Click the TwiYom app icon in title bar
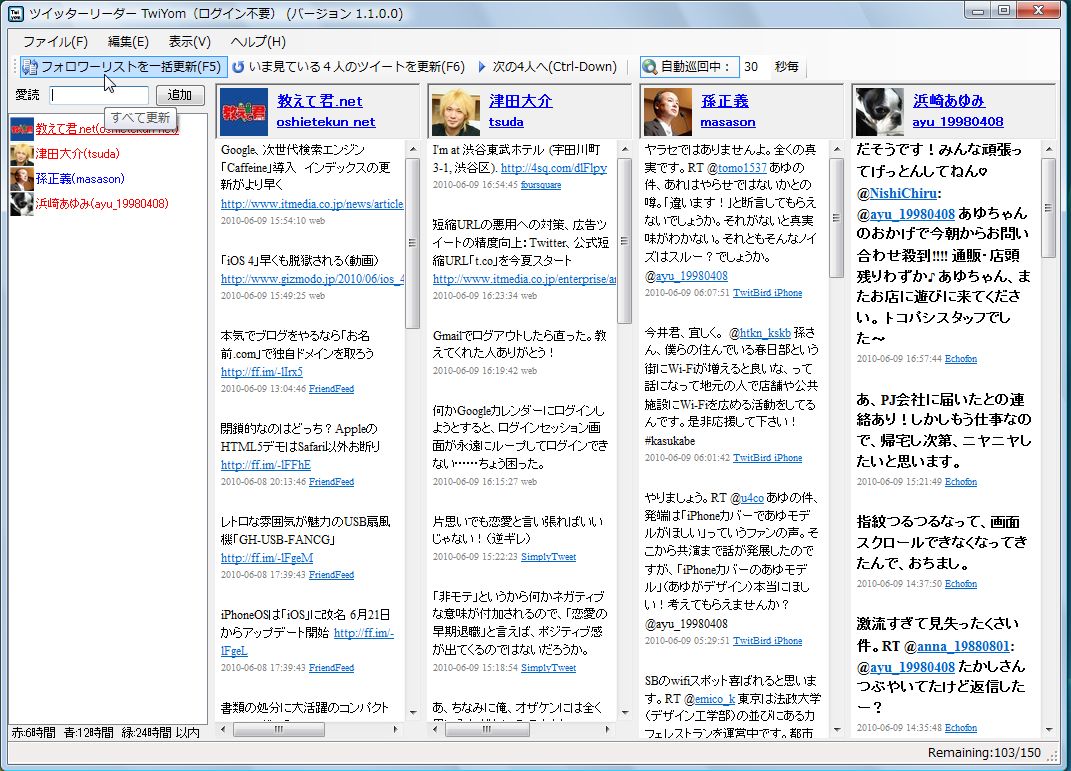 point(16,13)
